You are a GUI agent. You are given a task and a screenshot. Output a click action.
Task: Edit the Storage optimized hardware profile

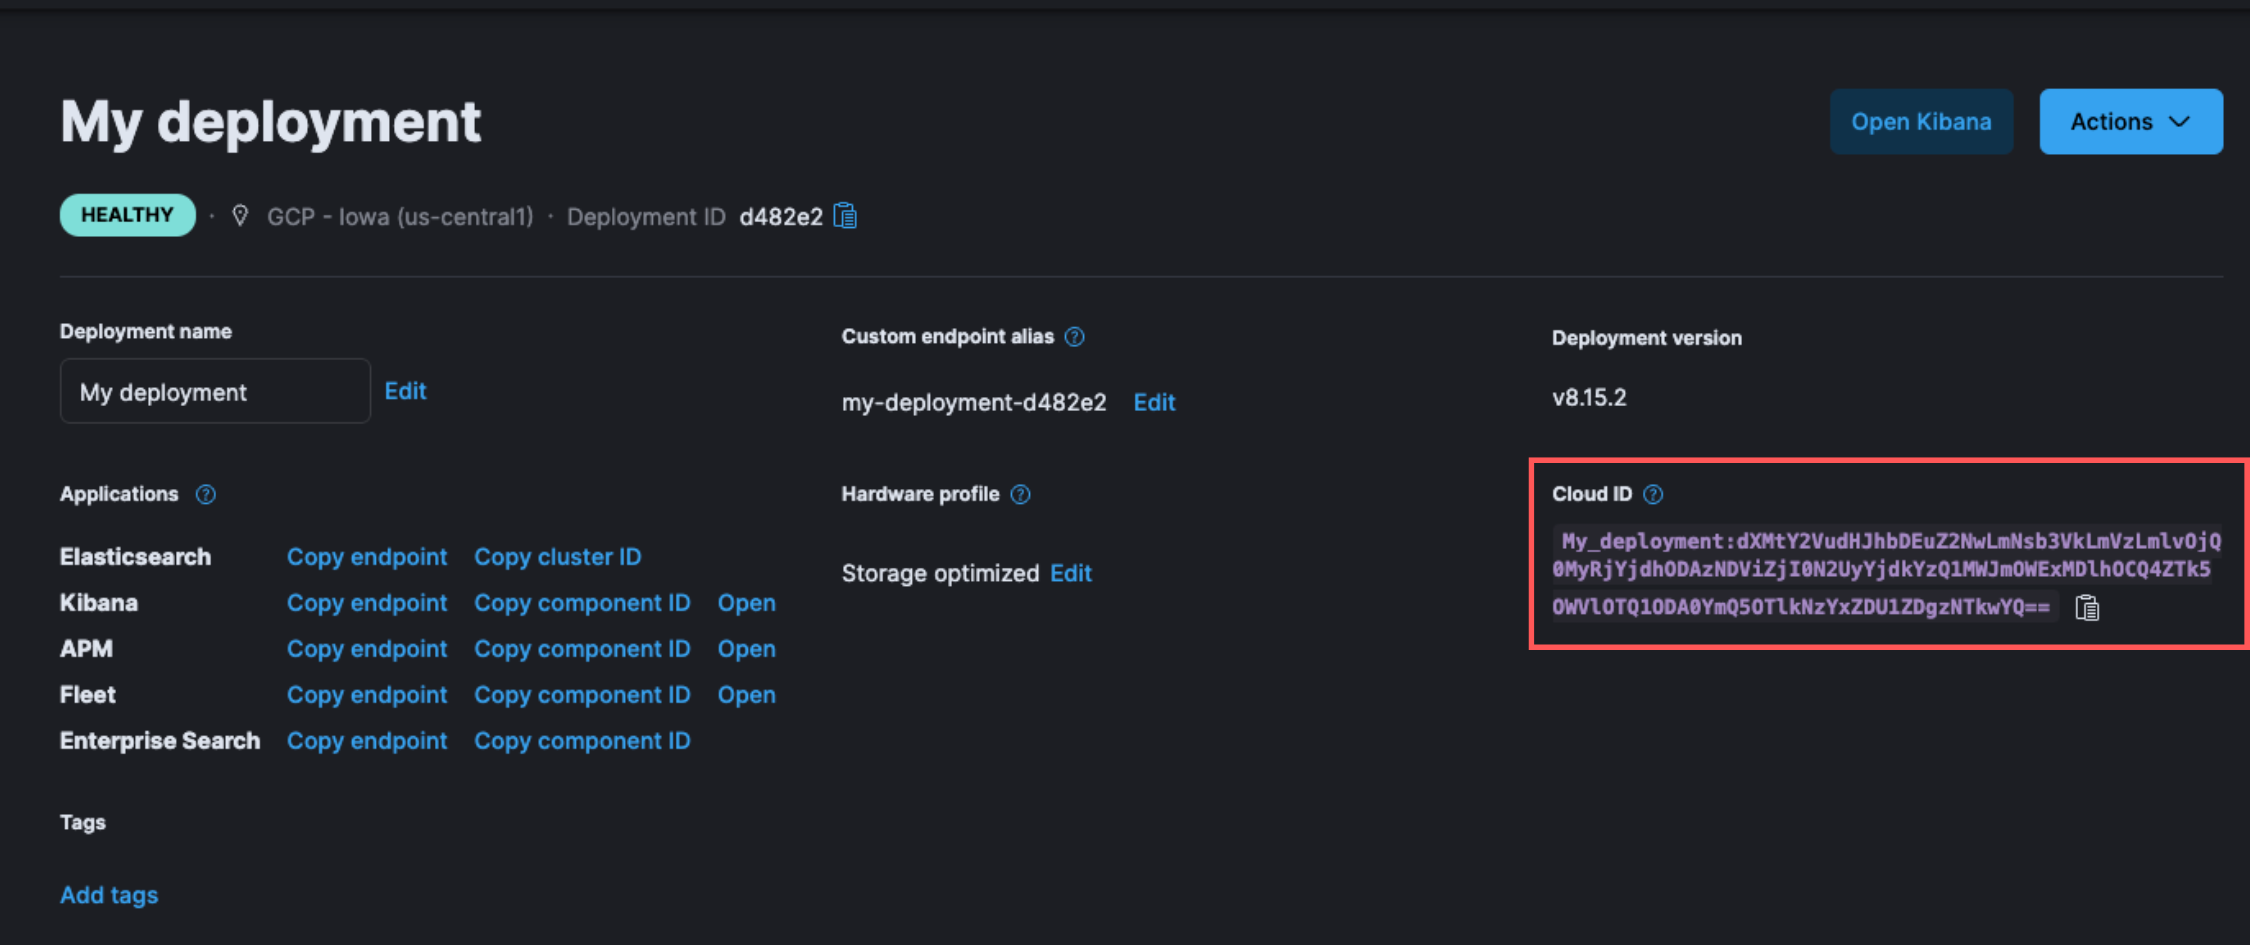pos(1070,573)
